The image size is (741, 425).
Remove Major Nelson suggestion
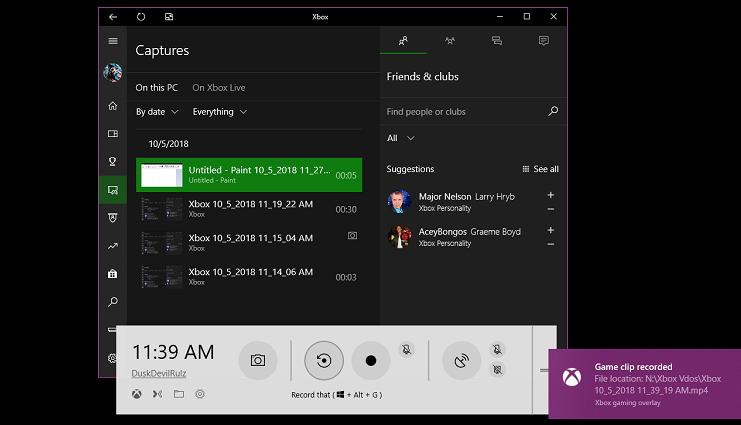tap(551, 209)
